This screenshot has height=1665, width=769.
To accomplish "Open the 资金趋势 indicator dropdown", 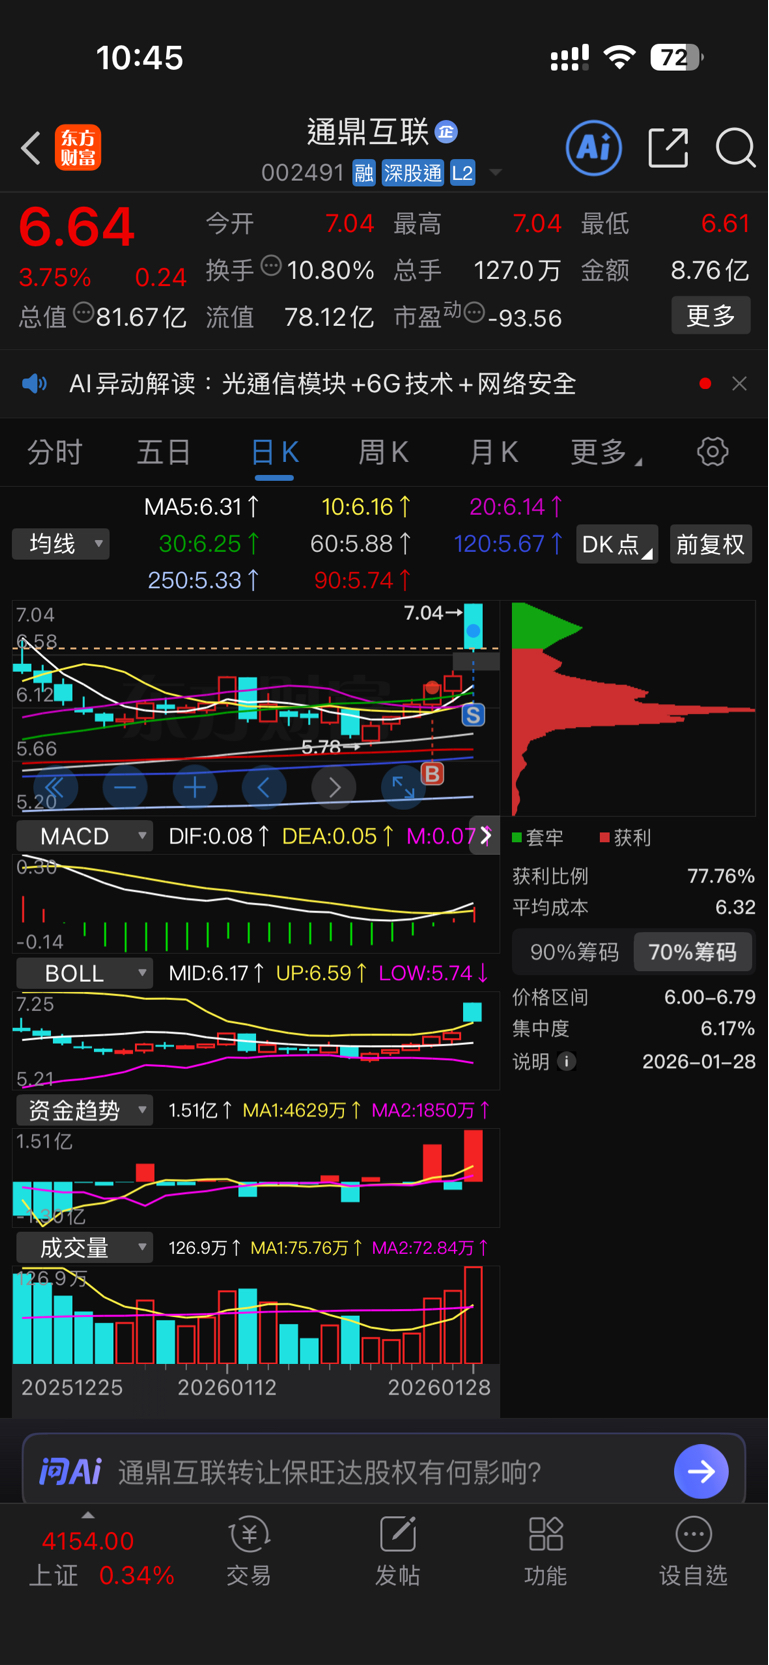I will click(x=84, y=1110).
